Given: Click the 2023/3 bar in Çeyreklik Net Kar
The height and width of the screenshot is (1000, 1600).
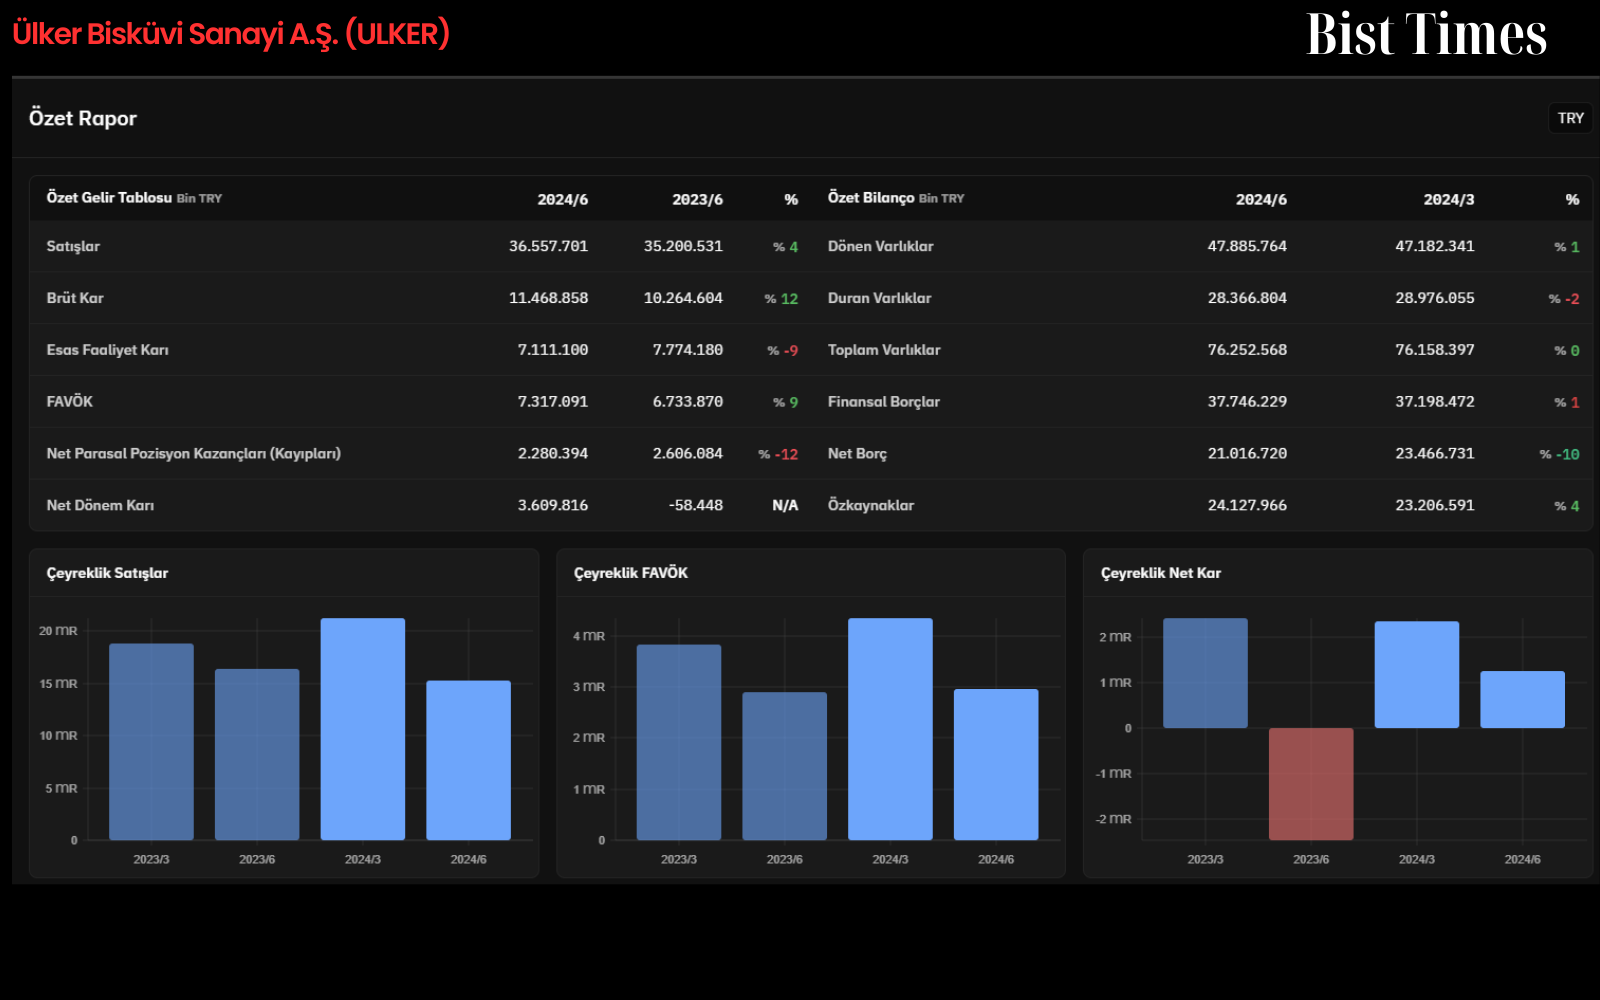Looking at the screenshot, I should click(x=1205, y=673).
